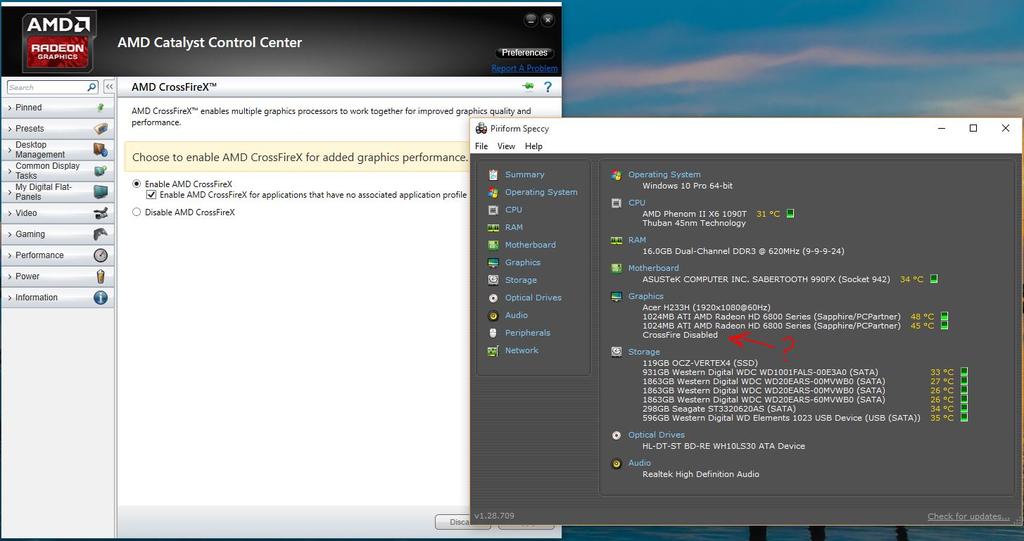Click 'CrossFire Disabled' text in Speccy
This screenshot has width=1024, height=541.
pos(680,335)
